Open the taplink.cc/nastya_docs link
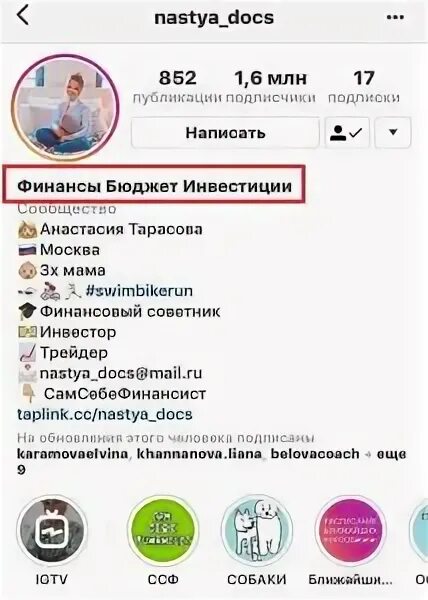 tap(105, 414)
